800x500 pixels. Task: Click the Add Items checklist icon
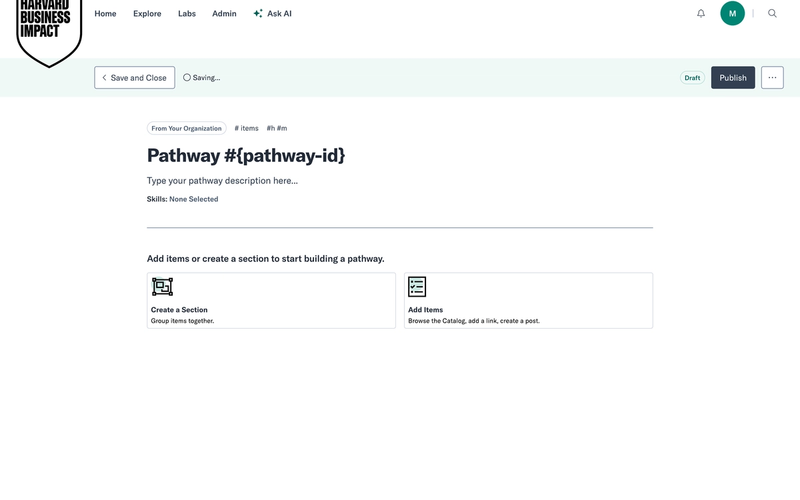point(417,287)
